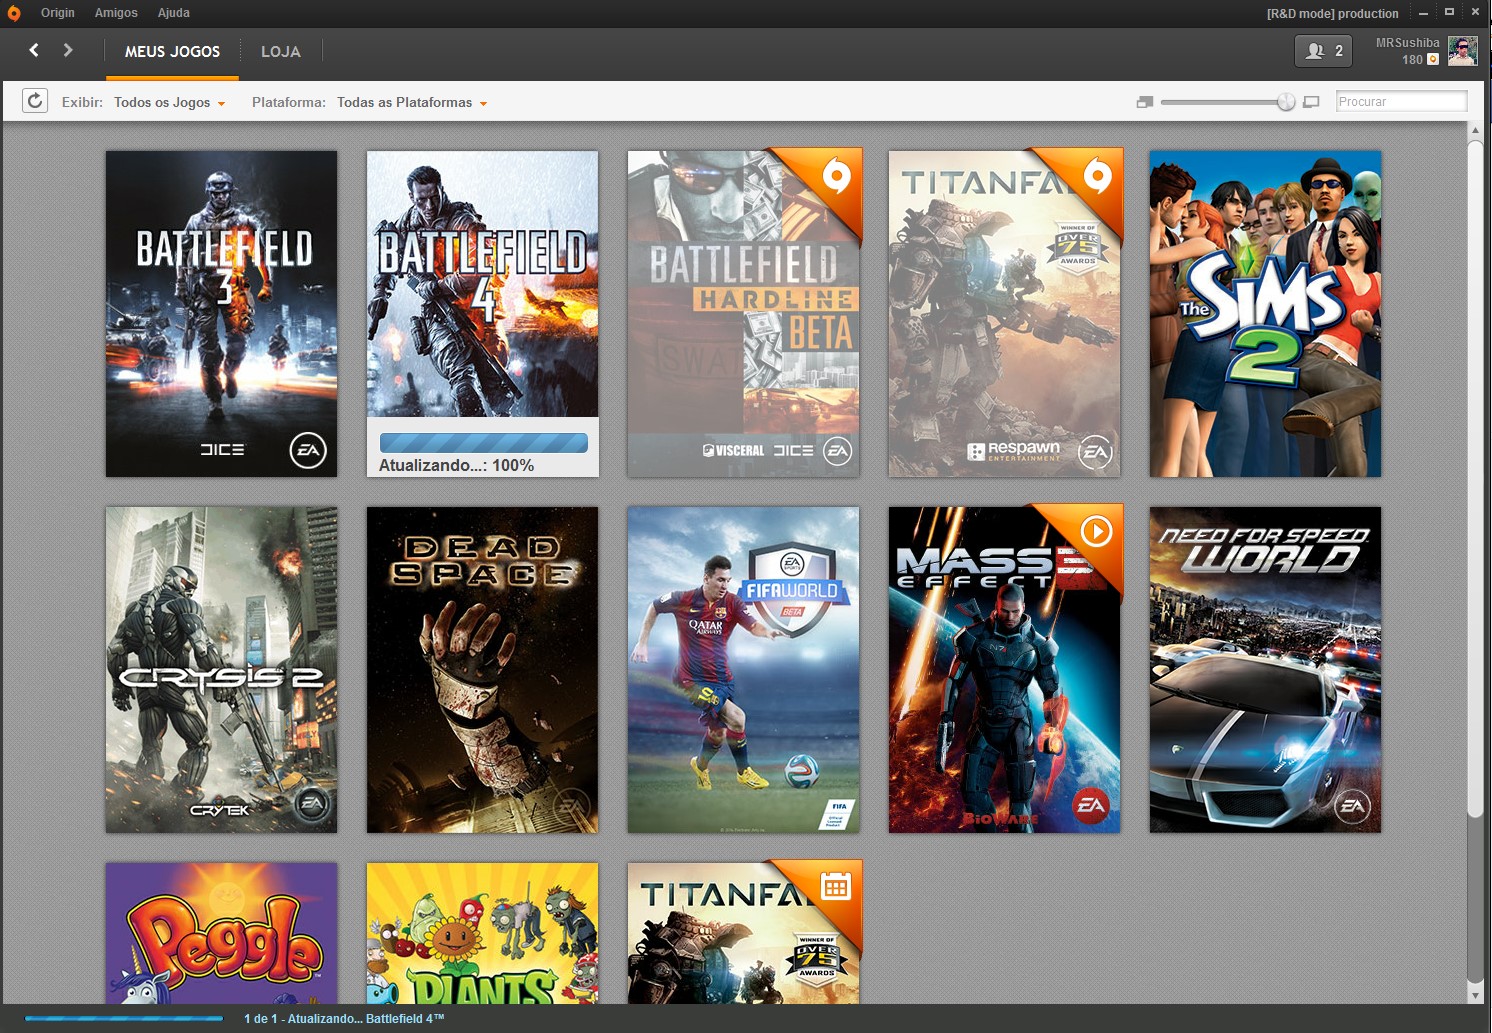Click the vertical scrollbar thumb

coord(1475,478)
